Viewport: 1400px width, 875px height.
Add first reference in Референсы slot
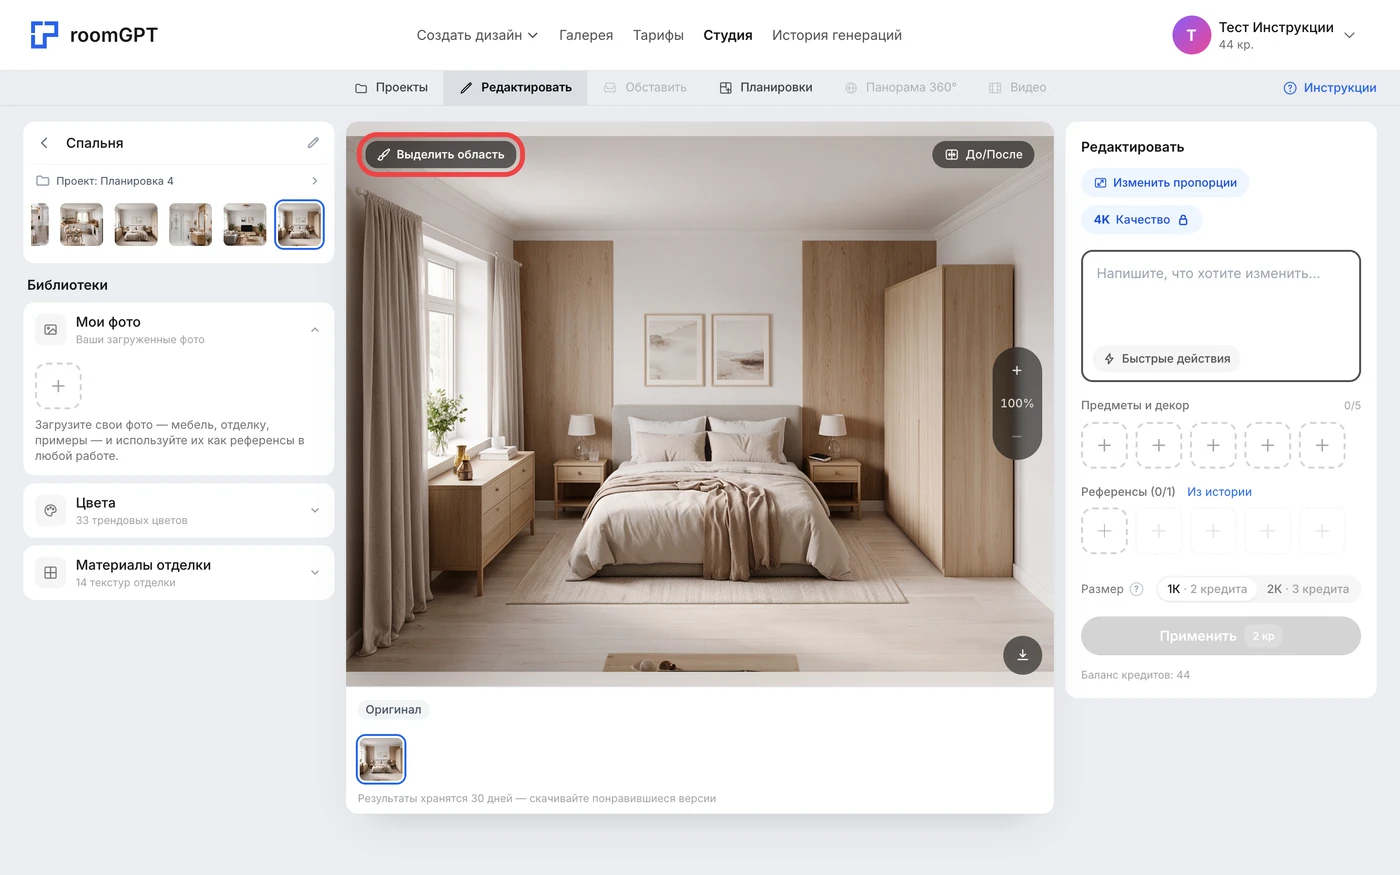tap(1104, 531)
